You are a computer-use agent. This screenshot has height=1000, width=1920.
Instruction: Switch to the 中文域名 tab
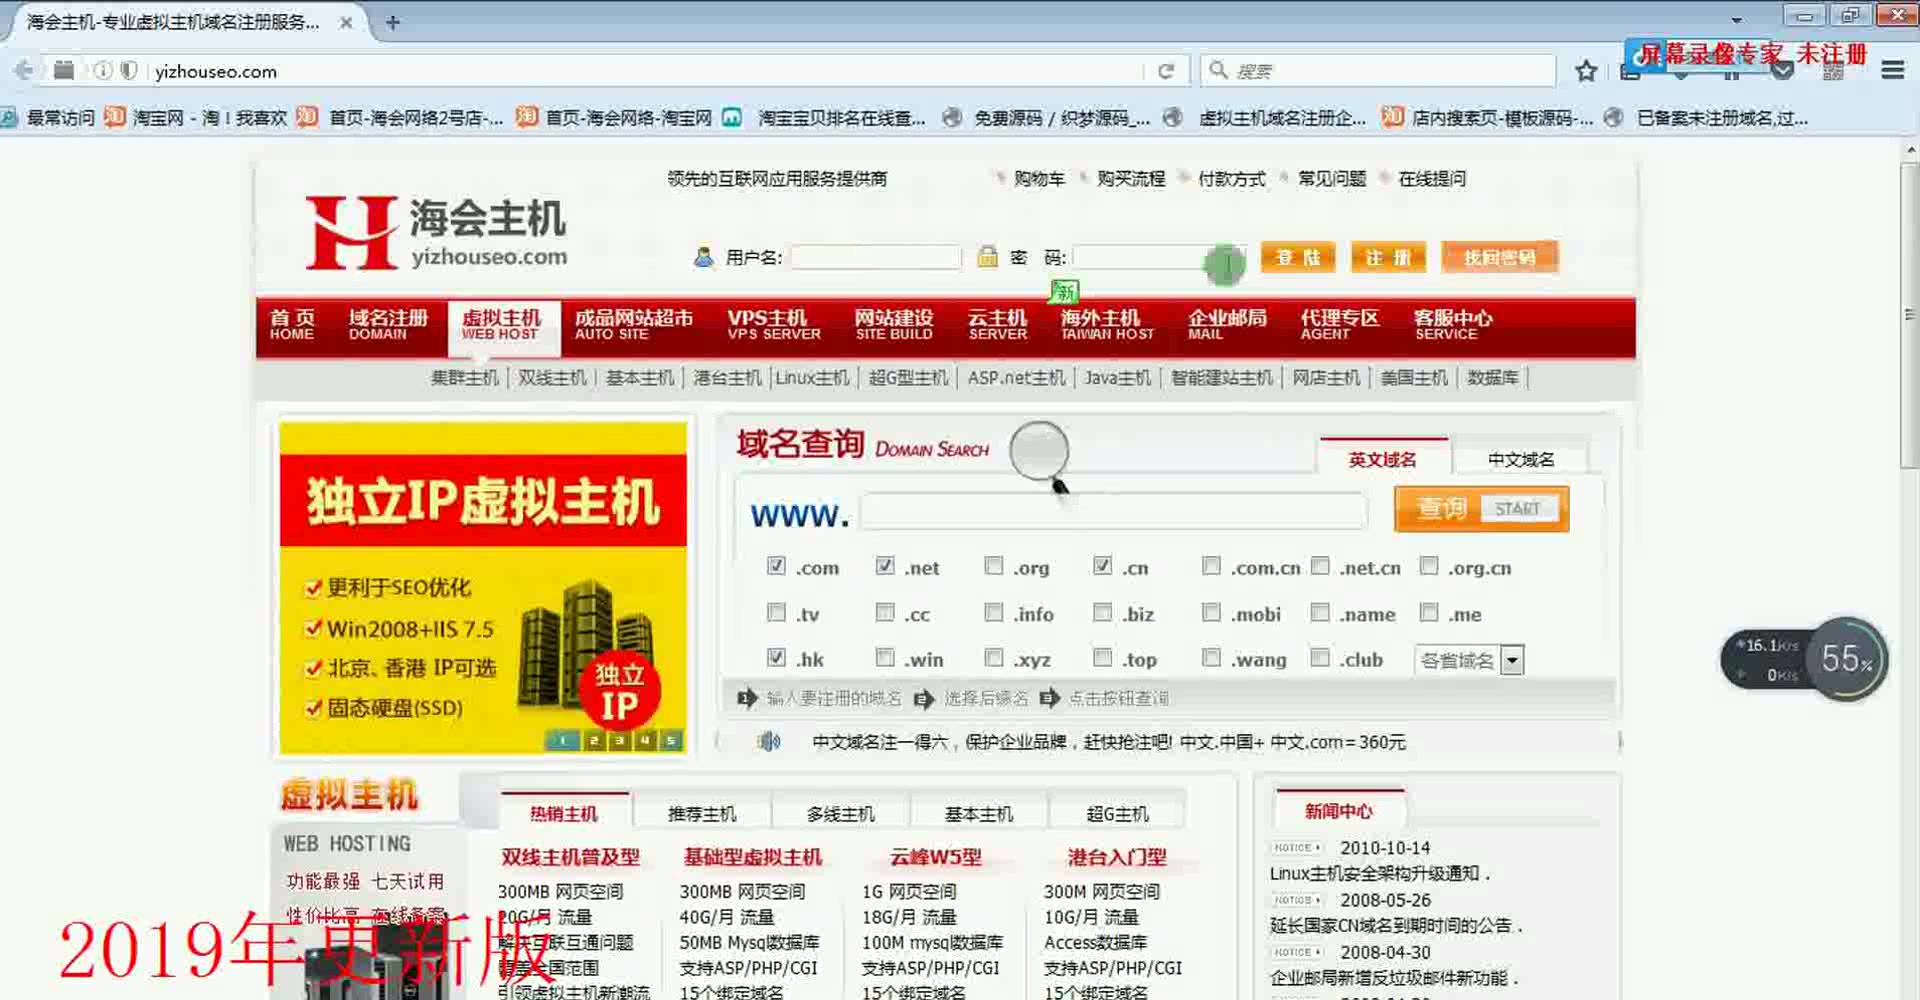point(1521,458)
